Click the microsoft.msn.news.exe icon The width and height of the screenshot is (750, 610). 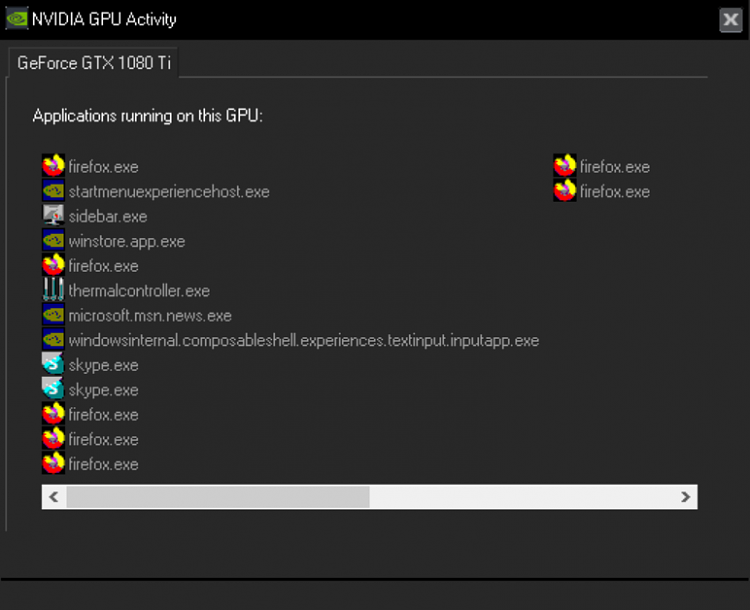[x=54, y=316]
